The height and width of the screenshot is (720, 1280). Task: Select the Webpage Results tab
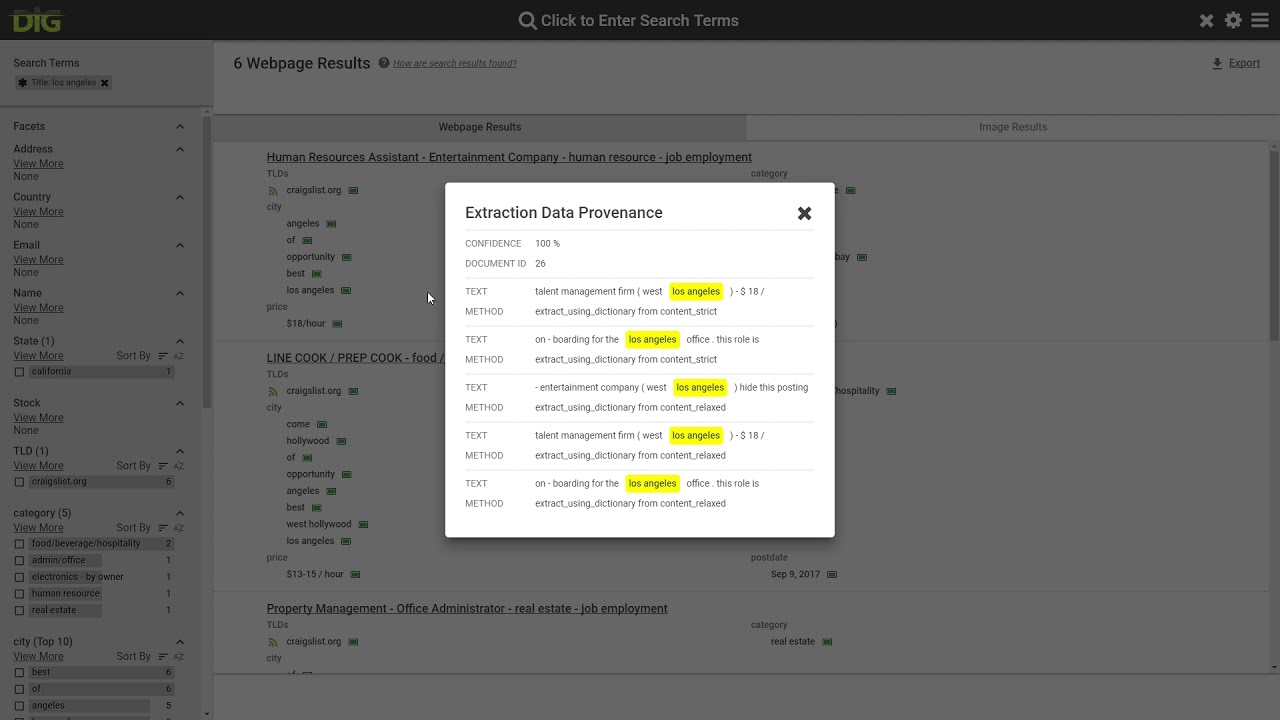(x=479, y=127)
